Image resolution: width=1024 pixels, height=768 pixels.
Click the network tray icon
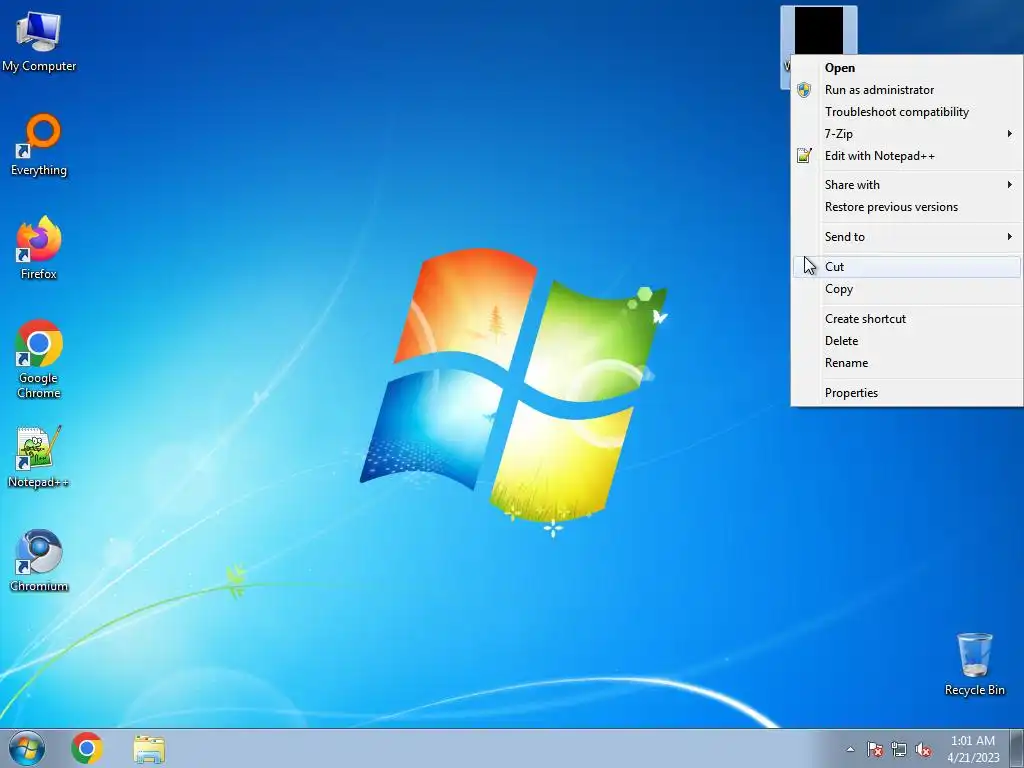(x=899, y=749)
